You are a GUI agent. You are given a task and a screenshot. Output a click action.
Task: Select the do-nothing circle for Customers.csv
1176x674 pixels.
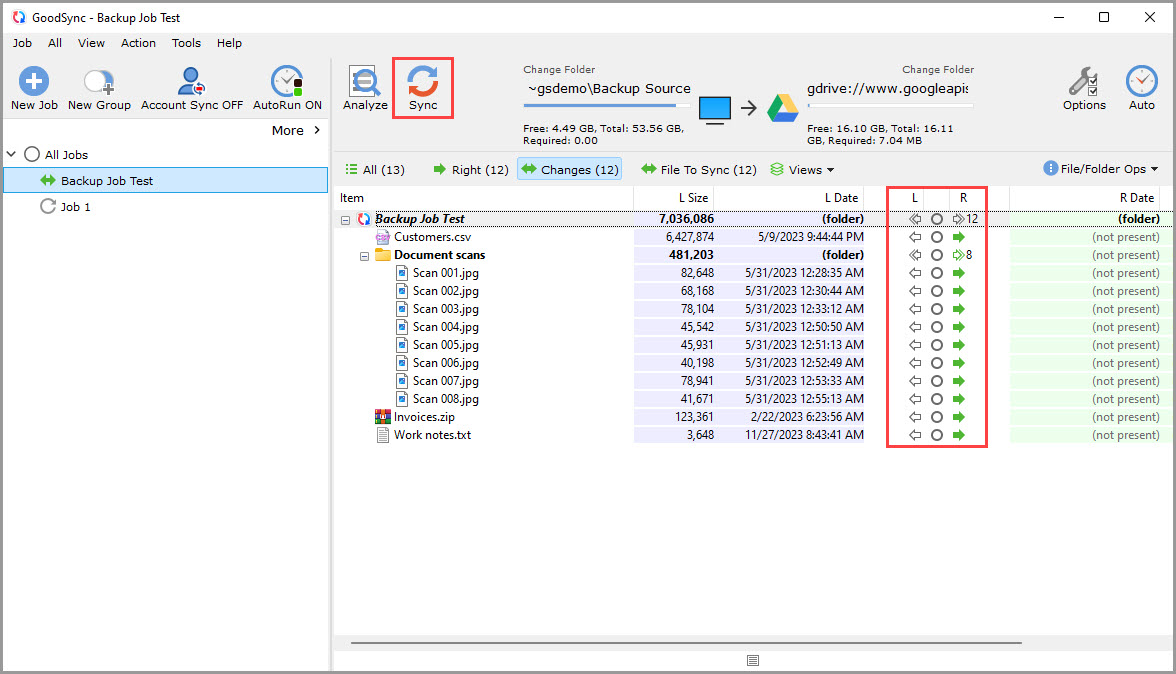[x=937, y=237]
